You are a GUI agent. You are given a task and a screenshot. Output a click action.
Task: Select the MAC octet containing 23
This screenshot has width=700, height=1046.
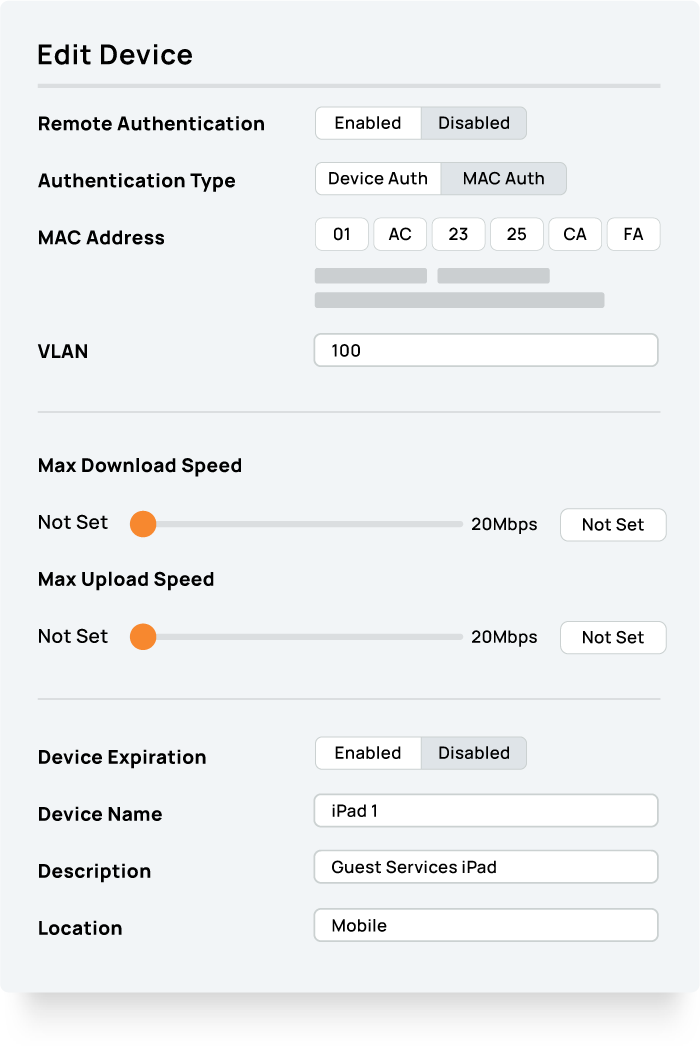458,234
